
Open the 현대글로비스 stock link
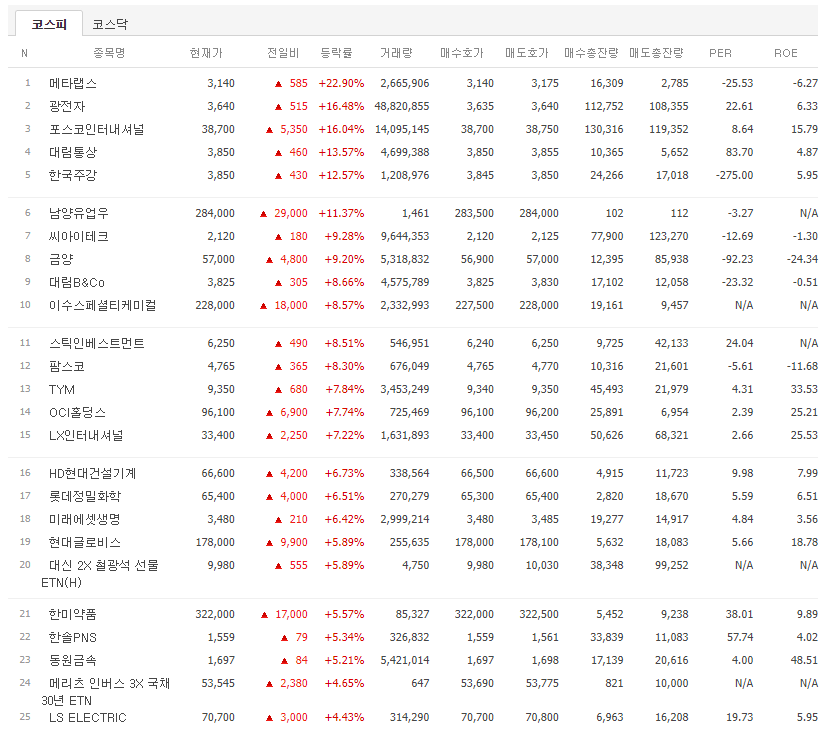(x=85, y=542)
